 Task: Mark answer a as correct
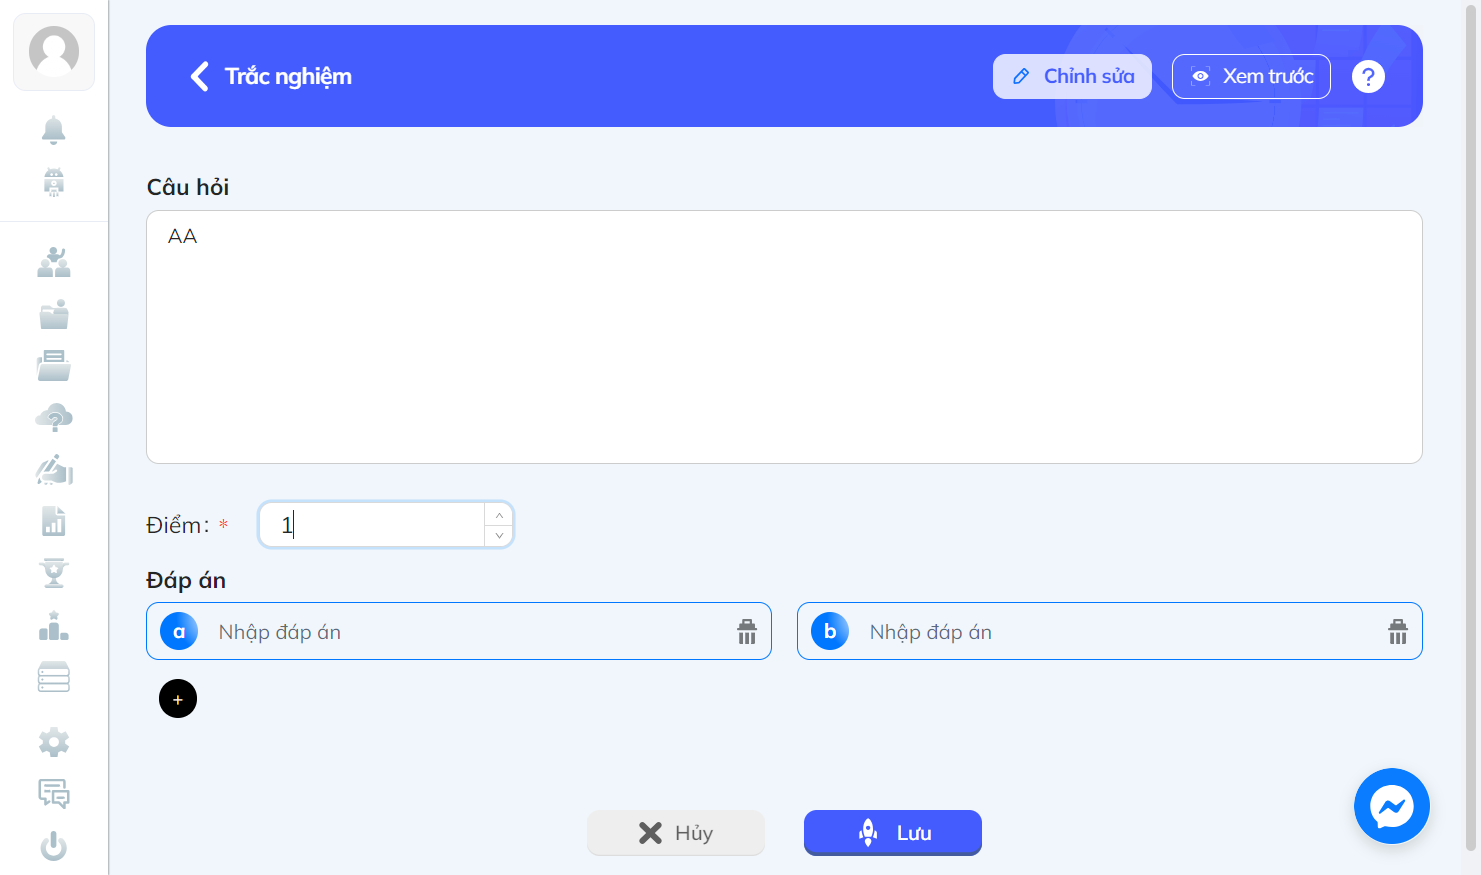[x=179, y=631]
